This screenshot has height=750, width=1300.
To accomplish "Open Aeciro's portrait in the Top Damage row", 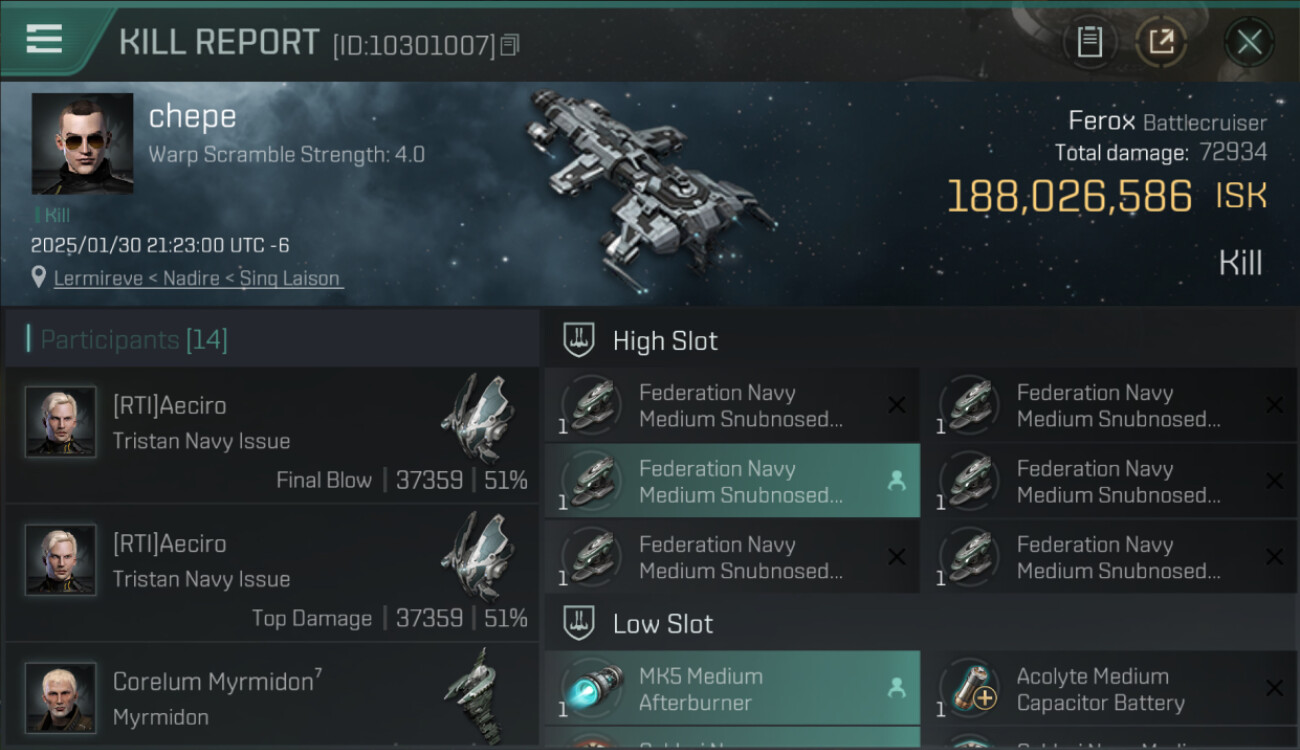I will click(61, 560).
